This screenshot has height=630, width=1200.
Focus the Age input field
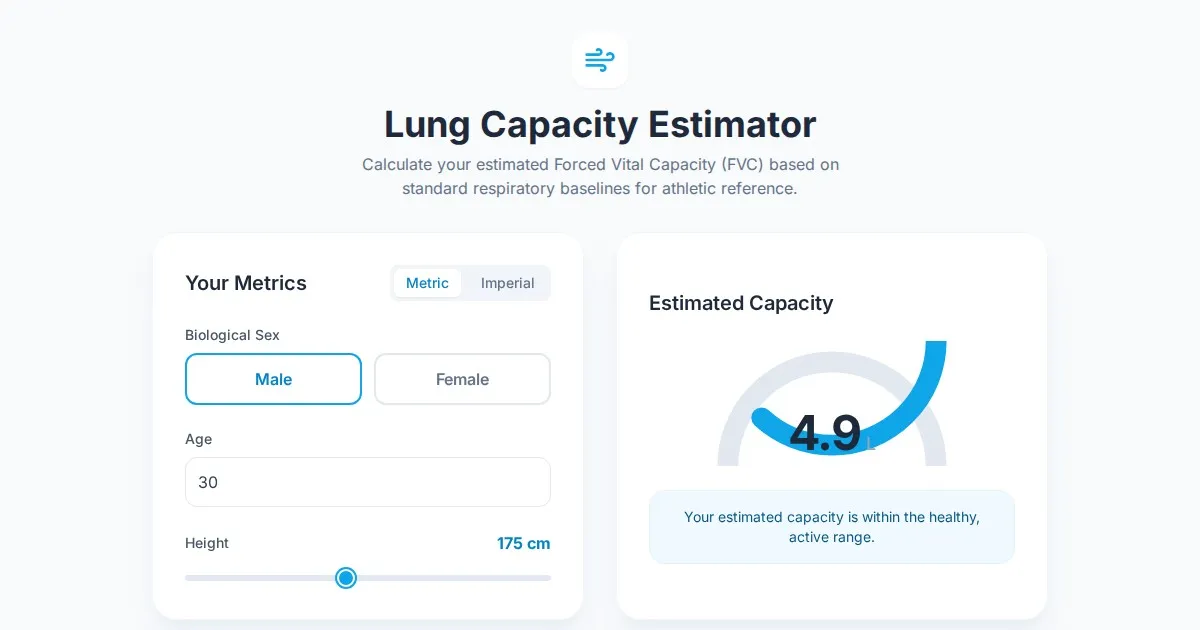pyautogui.click(x=367, y=482)
